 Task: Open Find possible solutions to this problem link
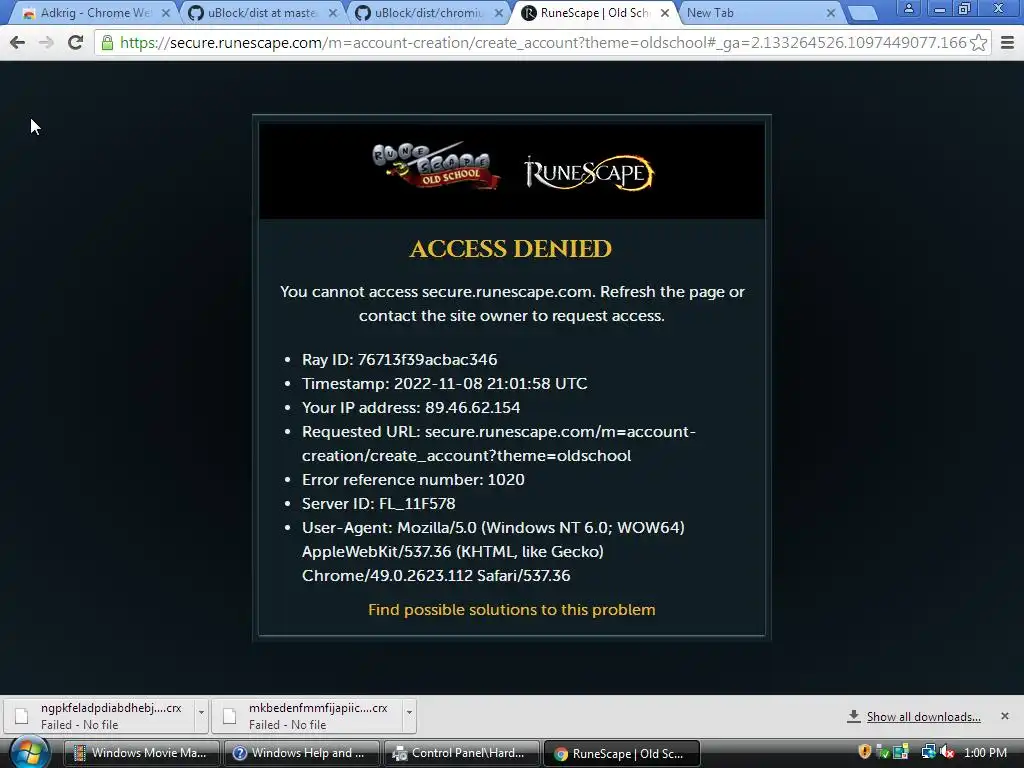click(511, 609)
